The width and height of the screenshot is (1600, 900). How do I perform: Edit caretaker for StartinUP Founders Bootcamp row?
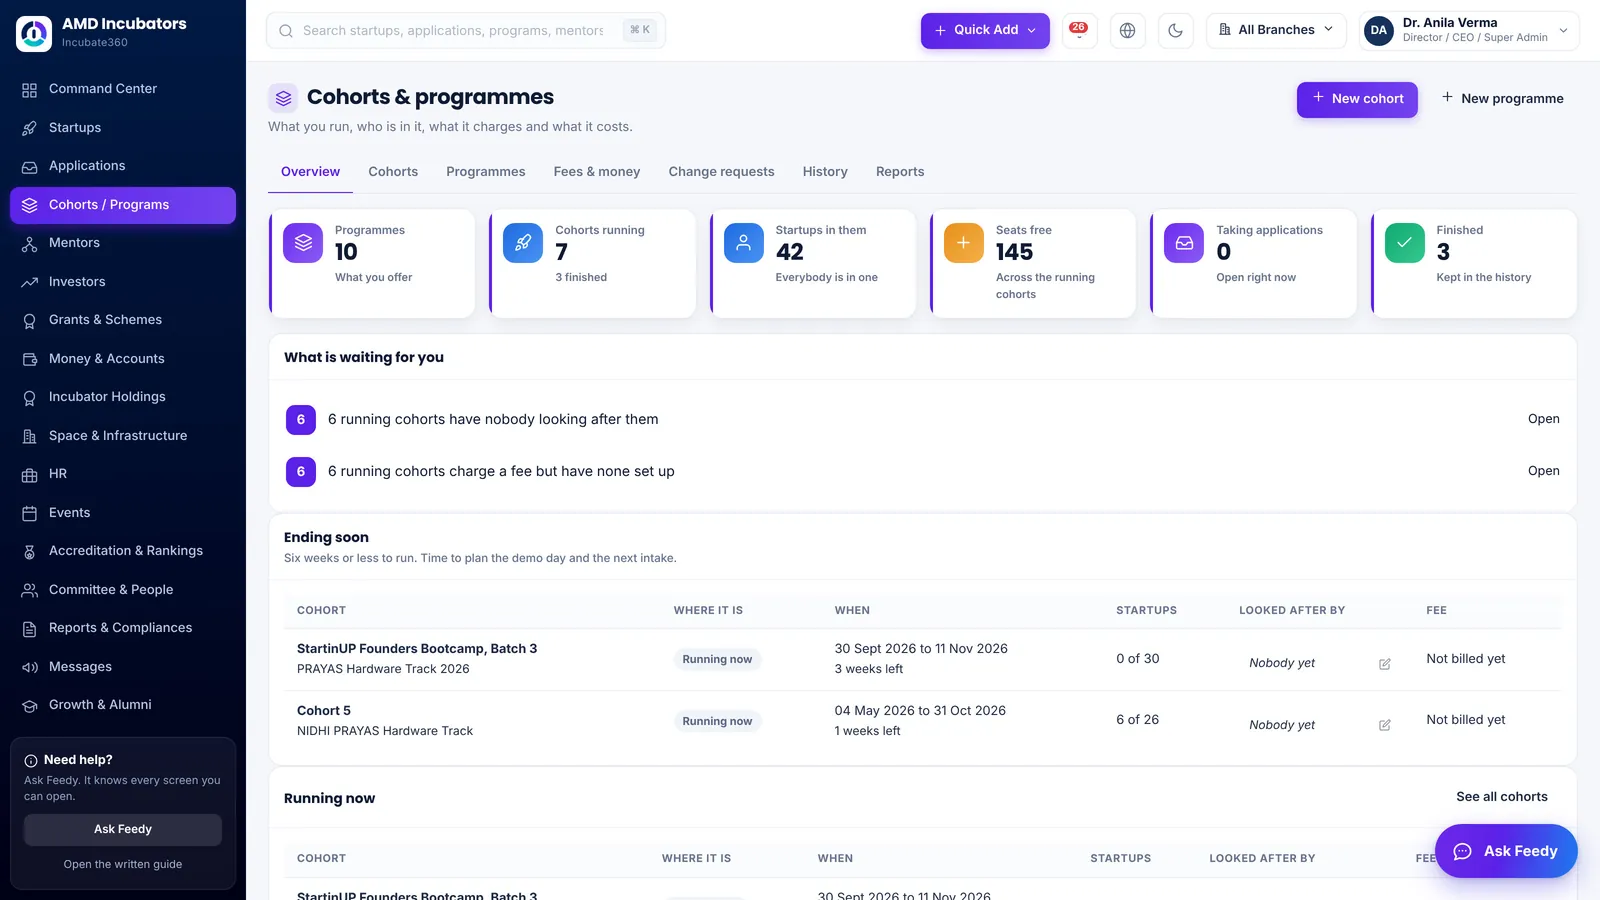tap(1385, 664)
